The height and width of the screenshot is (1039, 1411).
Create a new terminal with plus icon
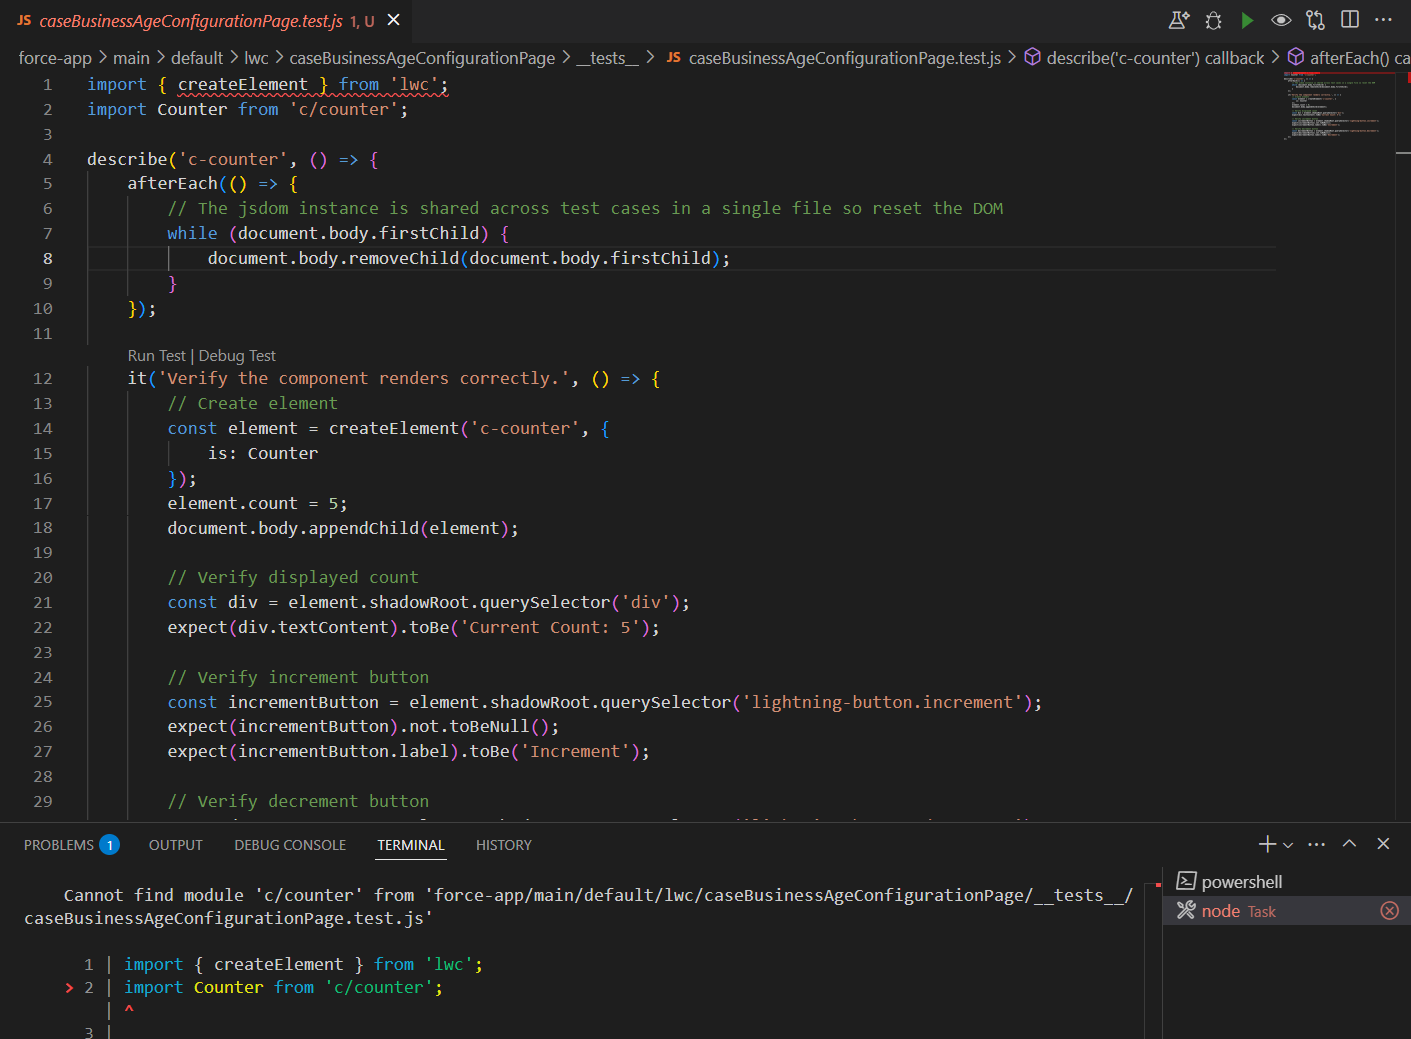pos(1267,844)
